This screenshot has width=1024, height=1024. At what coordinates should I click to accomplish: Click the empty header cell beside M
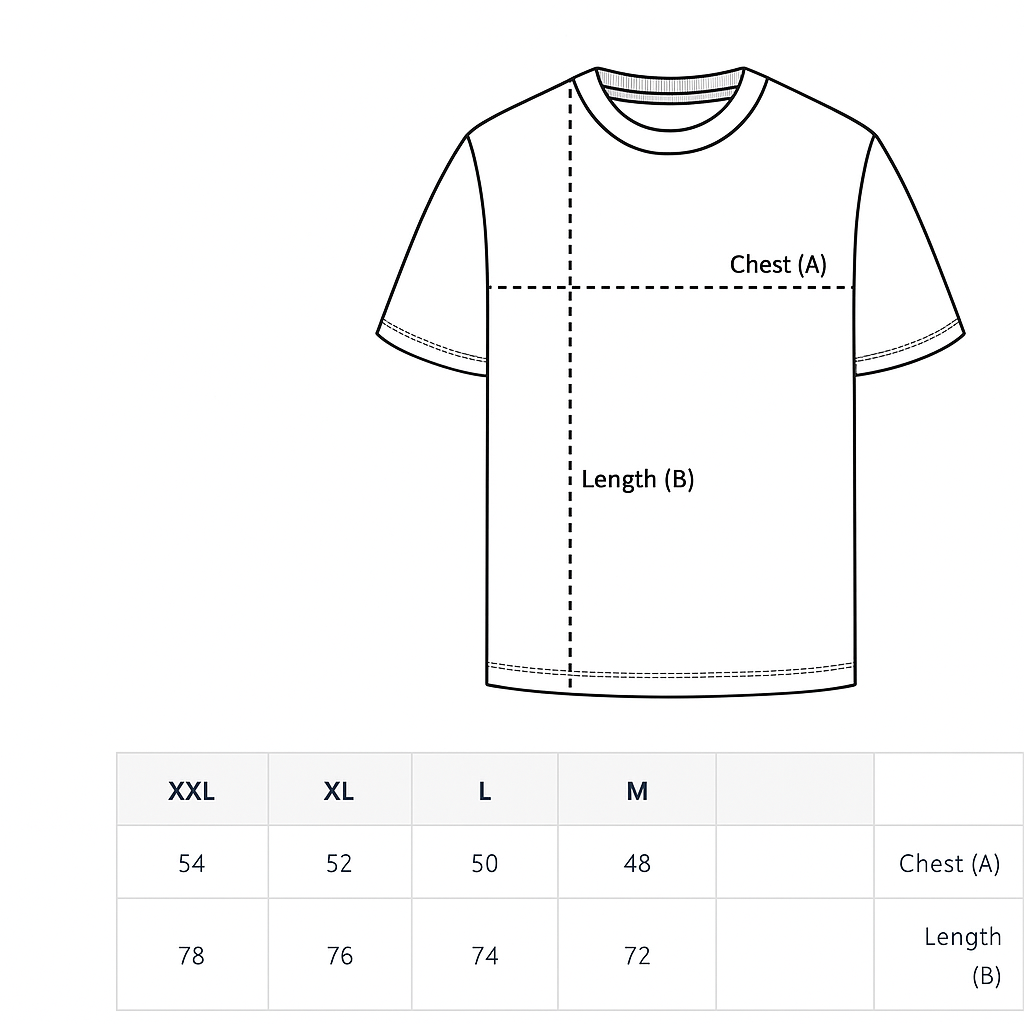point(795,789)
